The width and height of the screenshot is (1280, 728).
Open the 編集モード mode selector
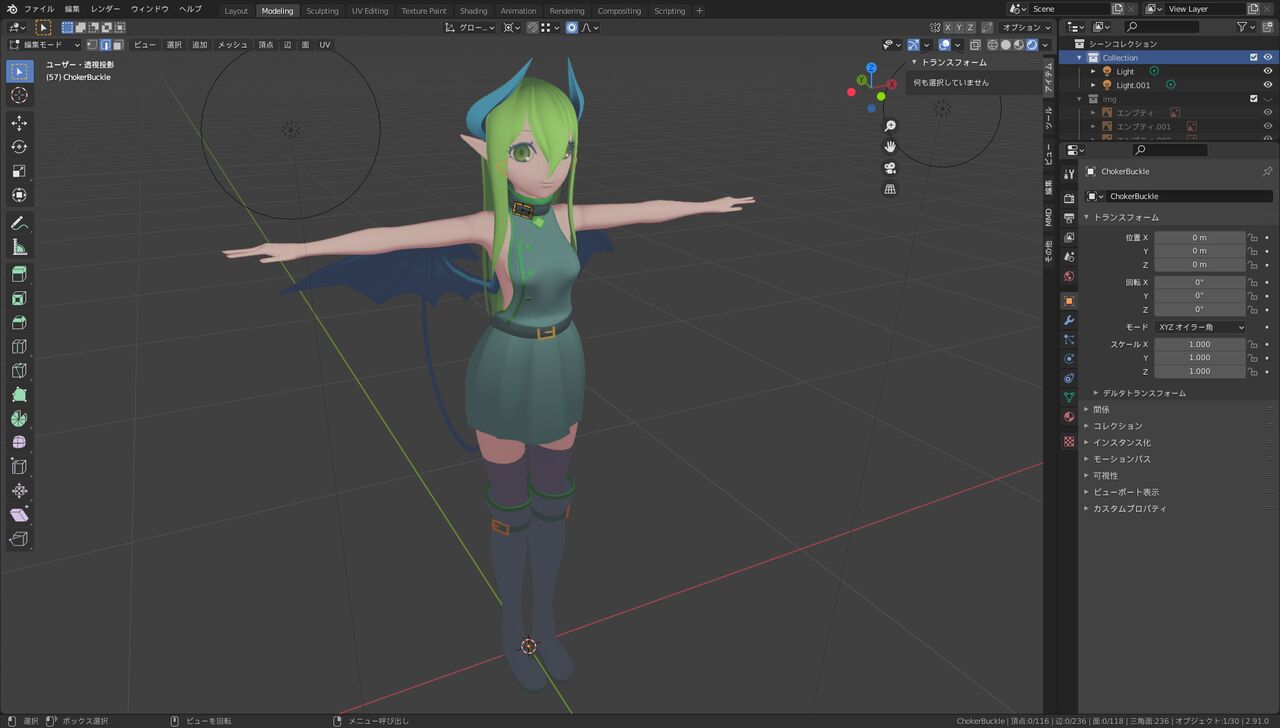pyautogui.click(x=44, y=45)
